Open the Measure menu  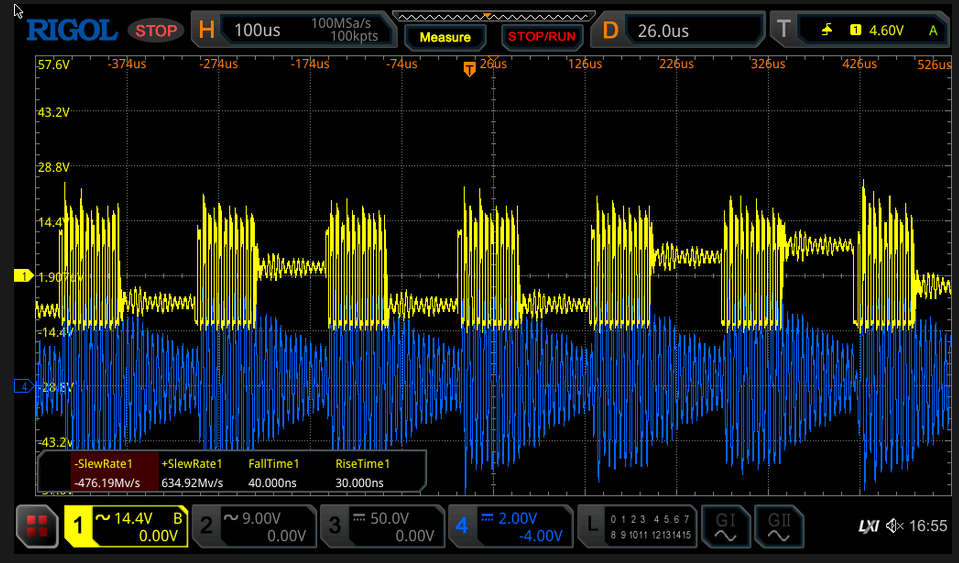click(445, 37)
